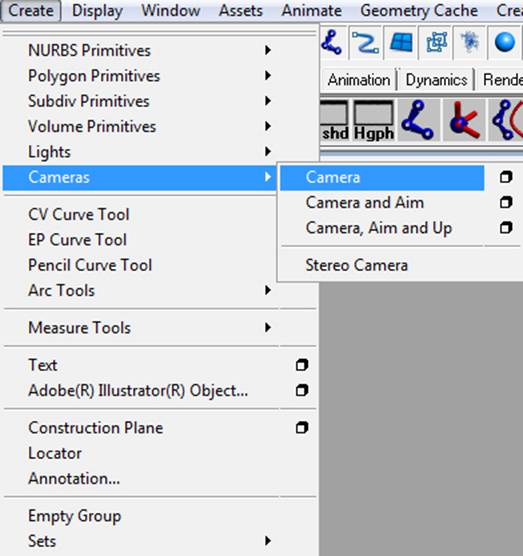Open option box for Camera and Aim
This screenshot has height=556, width=523.
506,202
